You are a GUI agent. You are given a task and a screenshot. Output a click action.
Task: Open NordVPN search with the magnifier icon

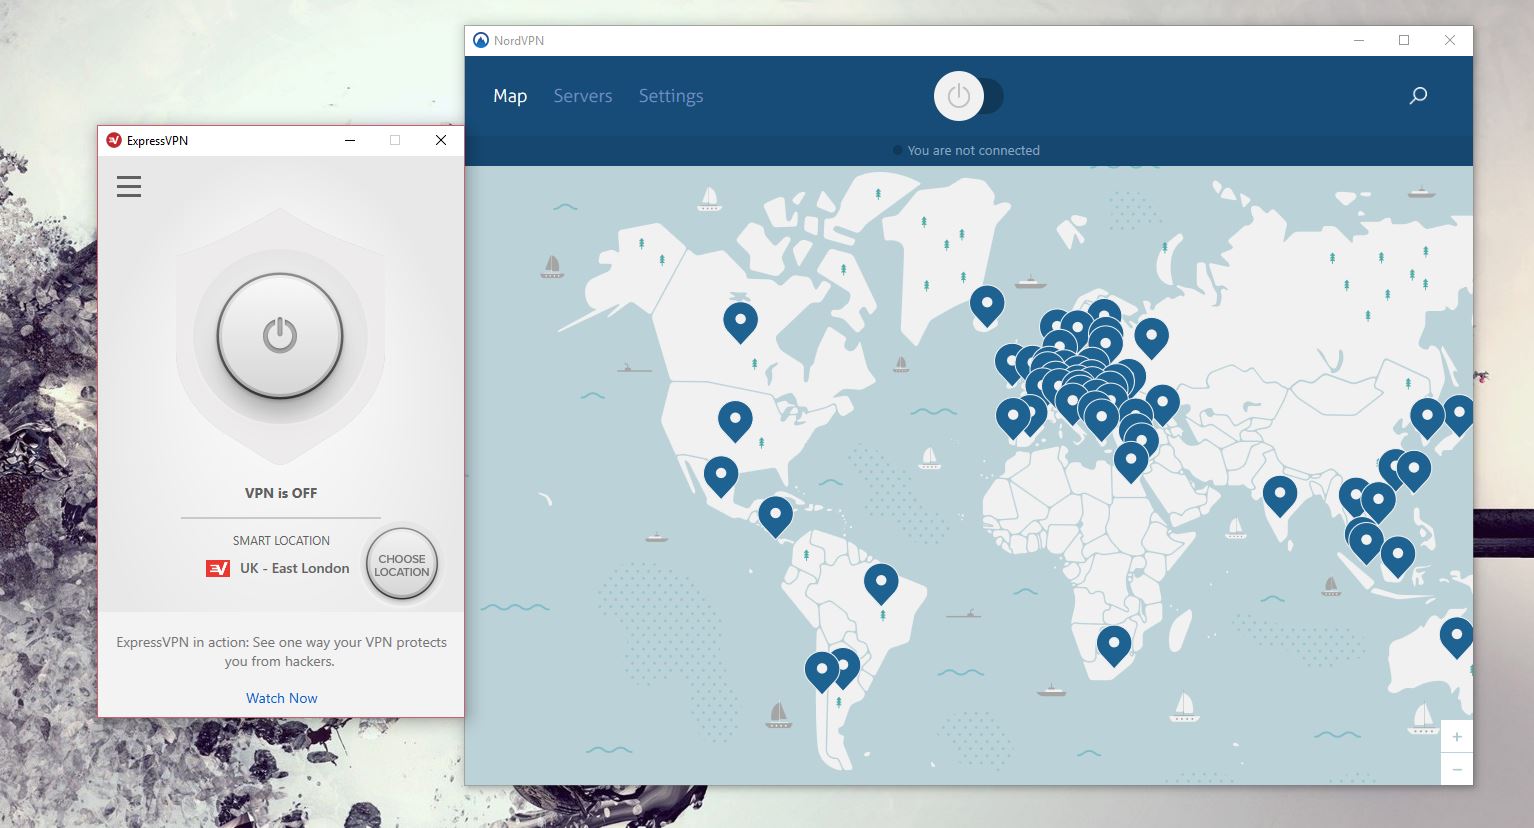[x=1418, y=96]
